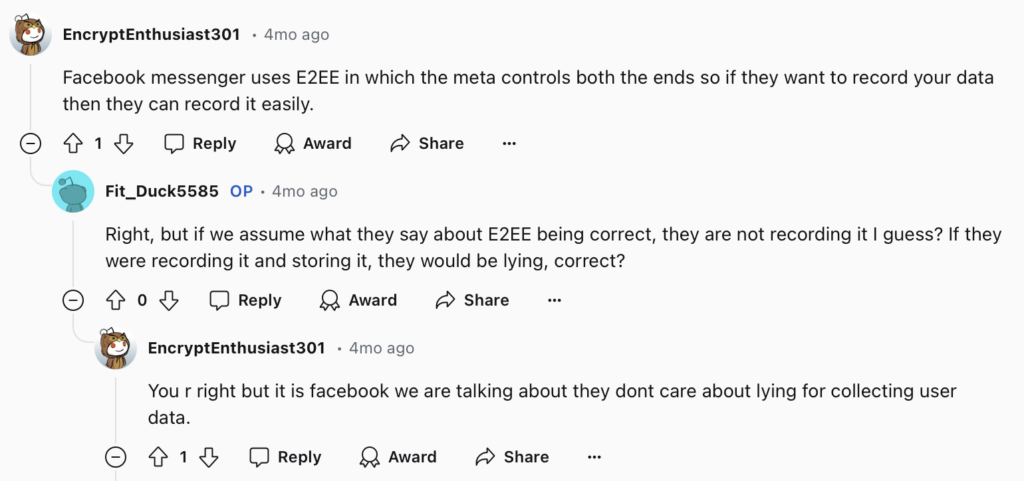Upvote the top EncryptEnthusiast301 comment

tap(73, 143)
